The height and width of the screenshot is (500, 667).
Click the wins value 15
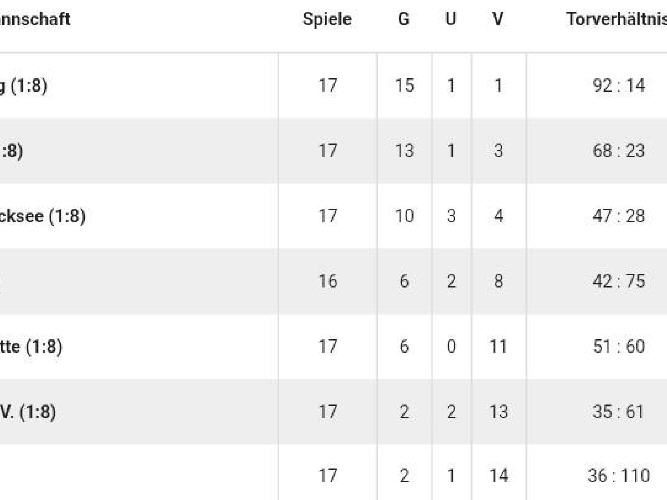point(404,86)
